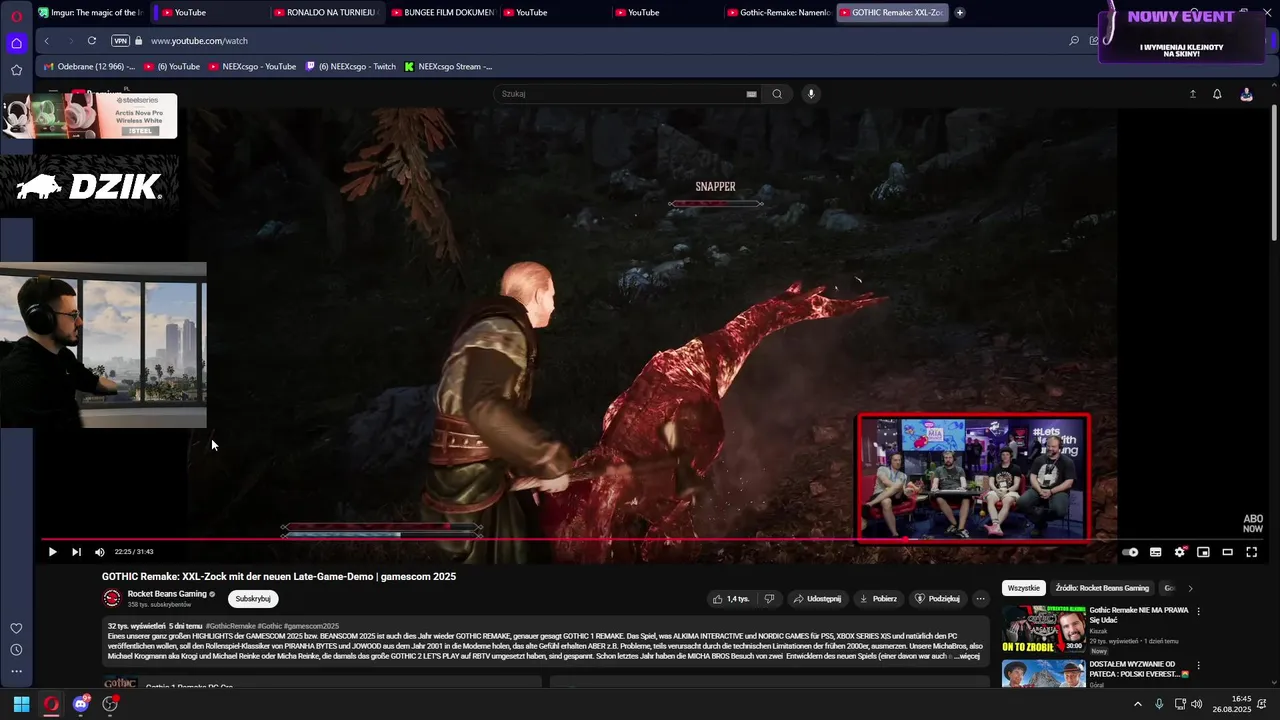Image resolution: width=1280 pixels, height=720 pixels.
Task: Open Gothic Remake NIE MA PRAWA thumbnail
Action: pyautogui.click(x=1043, y=628)
